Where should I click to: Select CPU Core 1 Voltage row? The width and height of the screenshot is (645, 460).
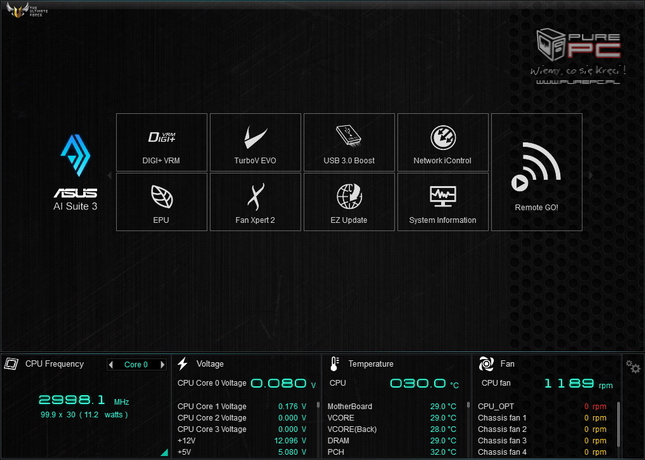242,407
